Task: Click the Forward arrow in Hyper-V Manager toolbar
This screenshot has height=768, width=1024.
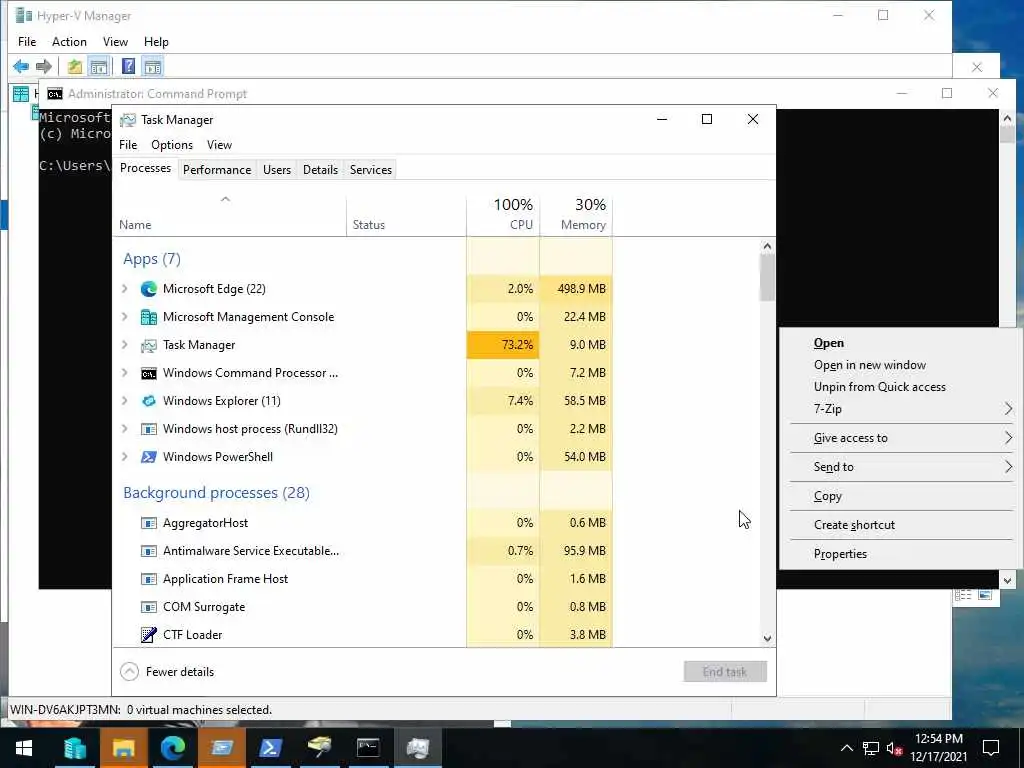Action: (44, 66)
